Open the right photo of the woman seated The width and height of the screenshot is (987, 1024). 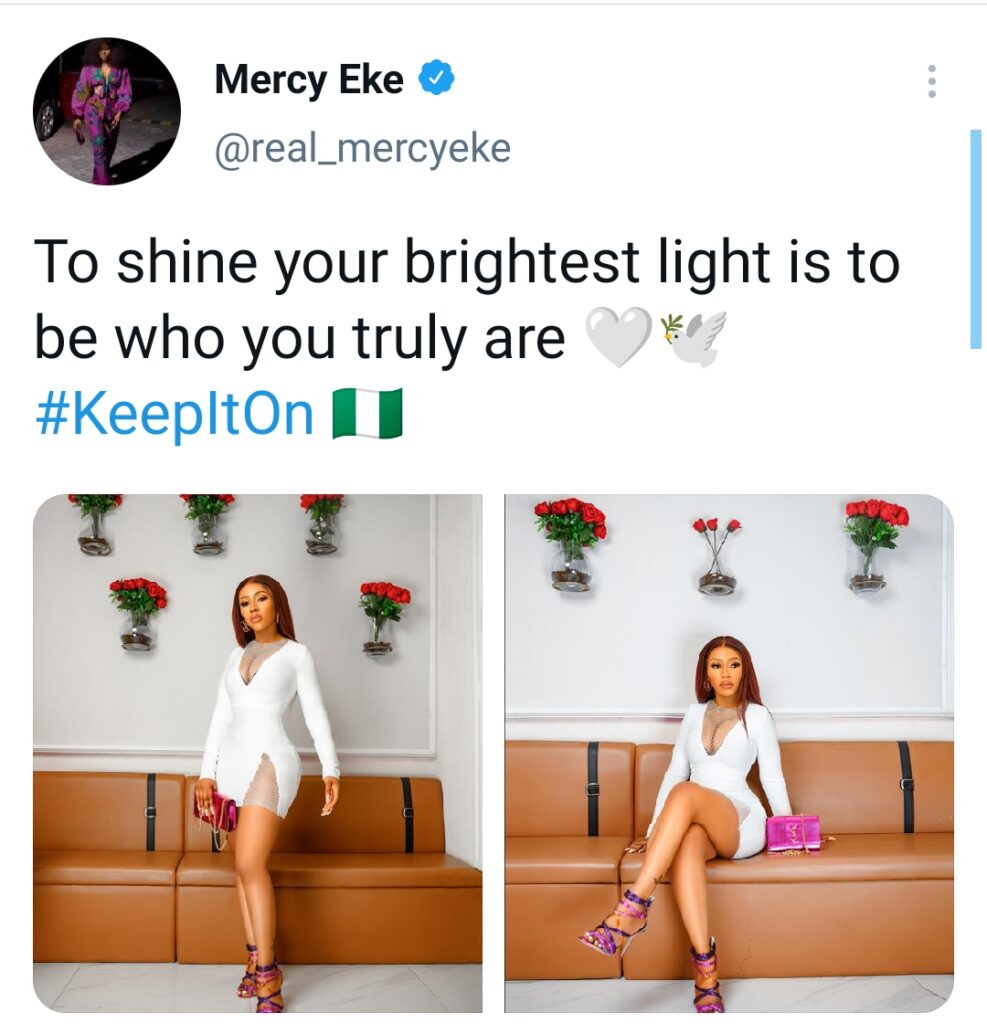point(728,752)
